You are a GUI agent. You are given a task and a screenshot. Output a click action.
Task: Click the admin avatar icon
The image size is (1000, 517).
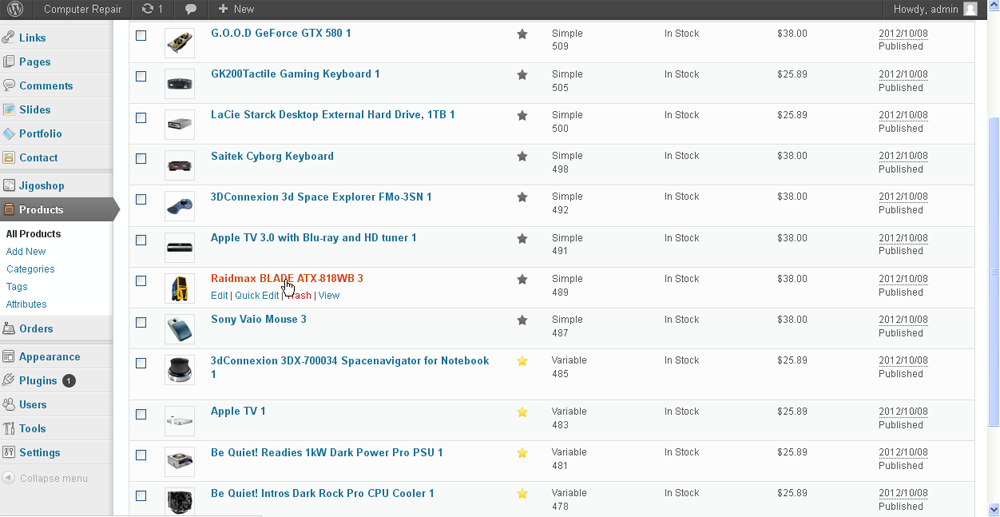970,9
